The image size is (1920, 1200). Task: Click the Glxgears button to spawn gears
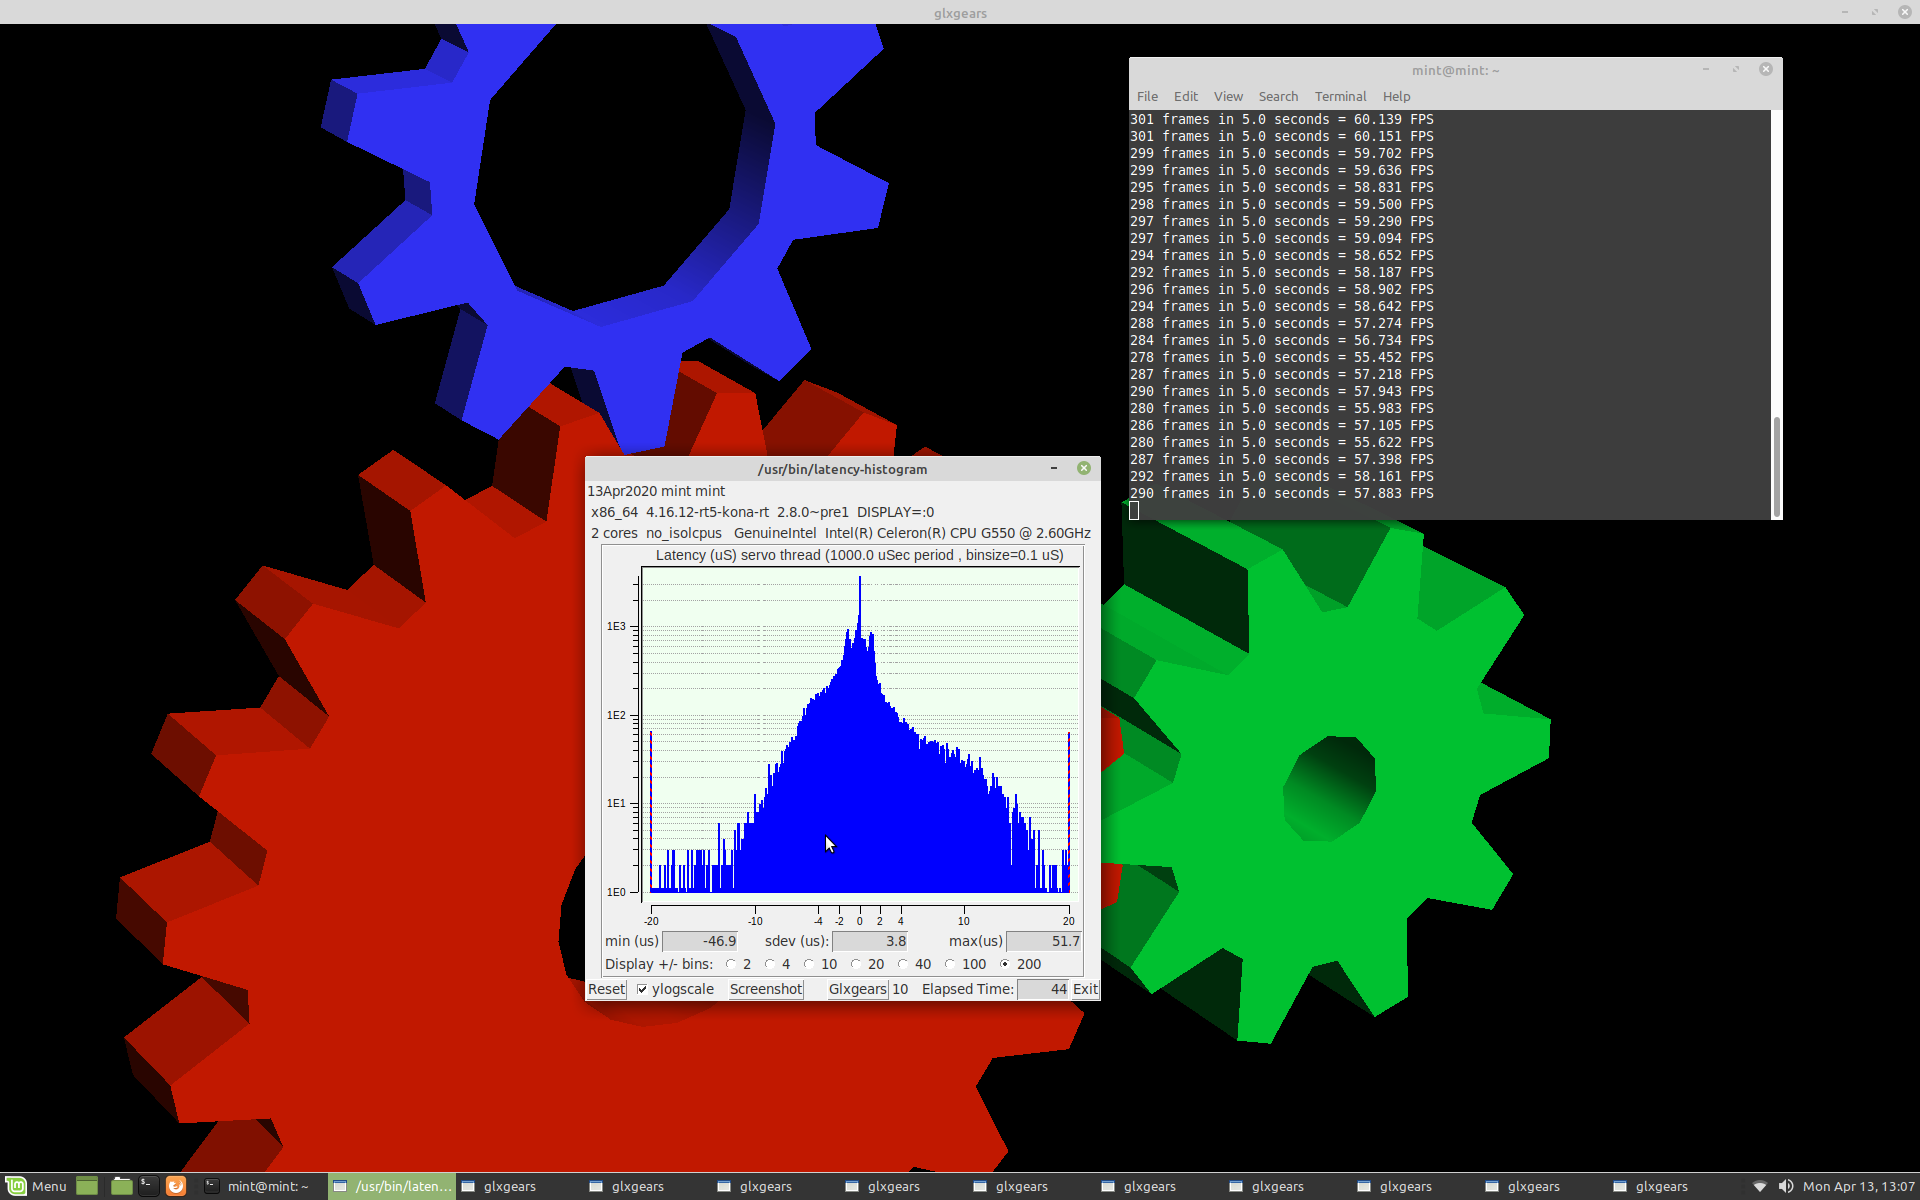[x=857, y=989]
